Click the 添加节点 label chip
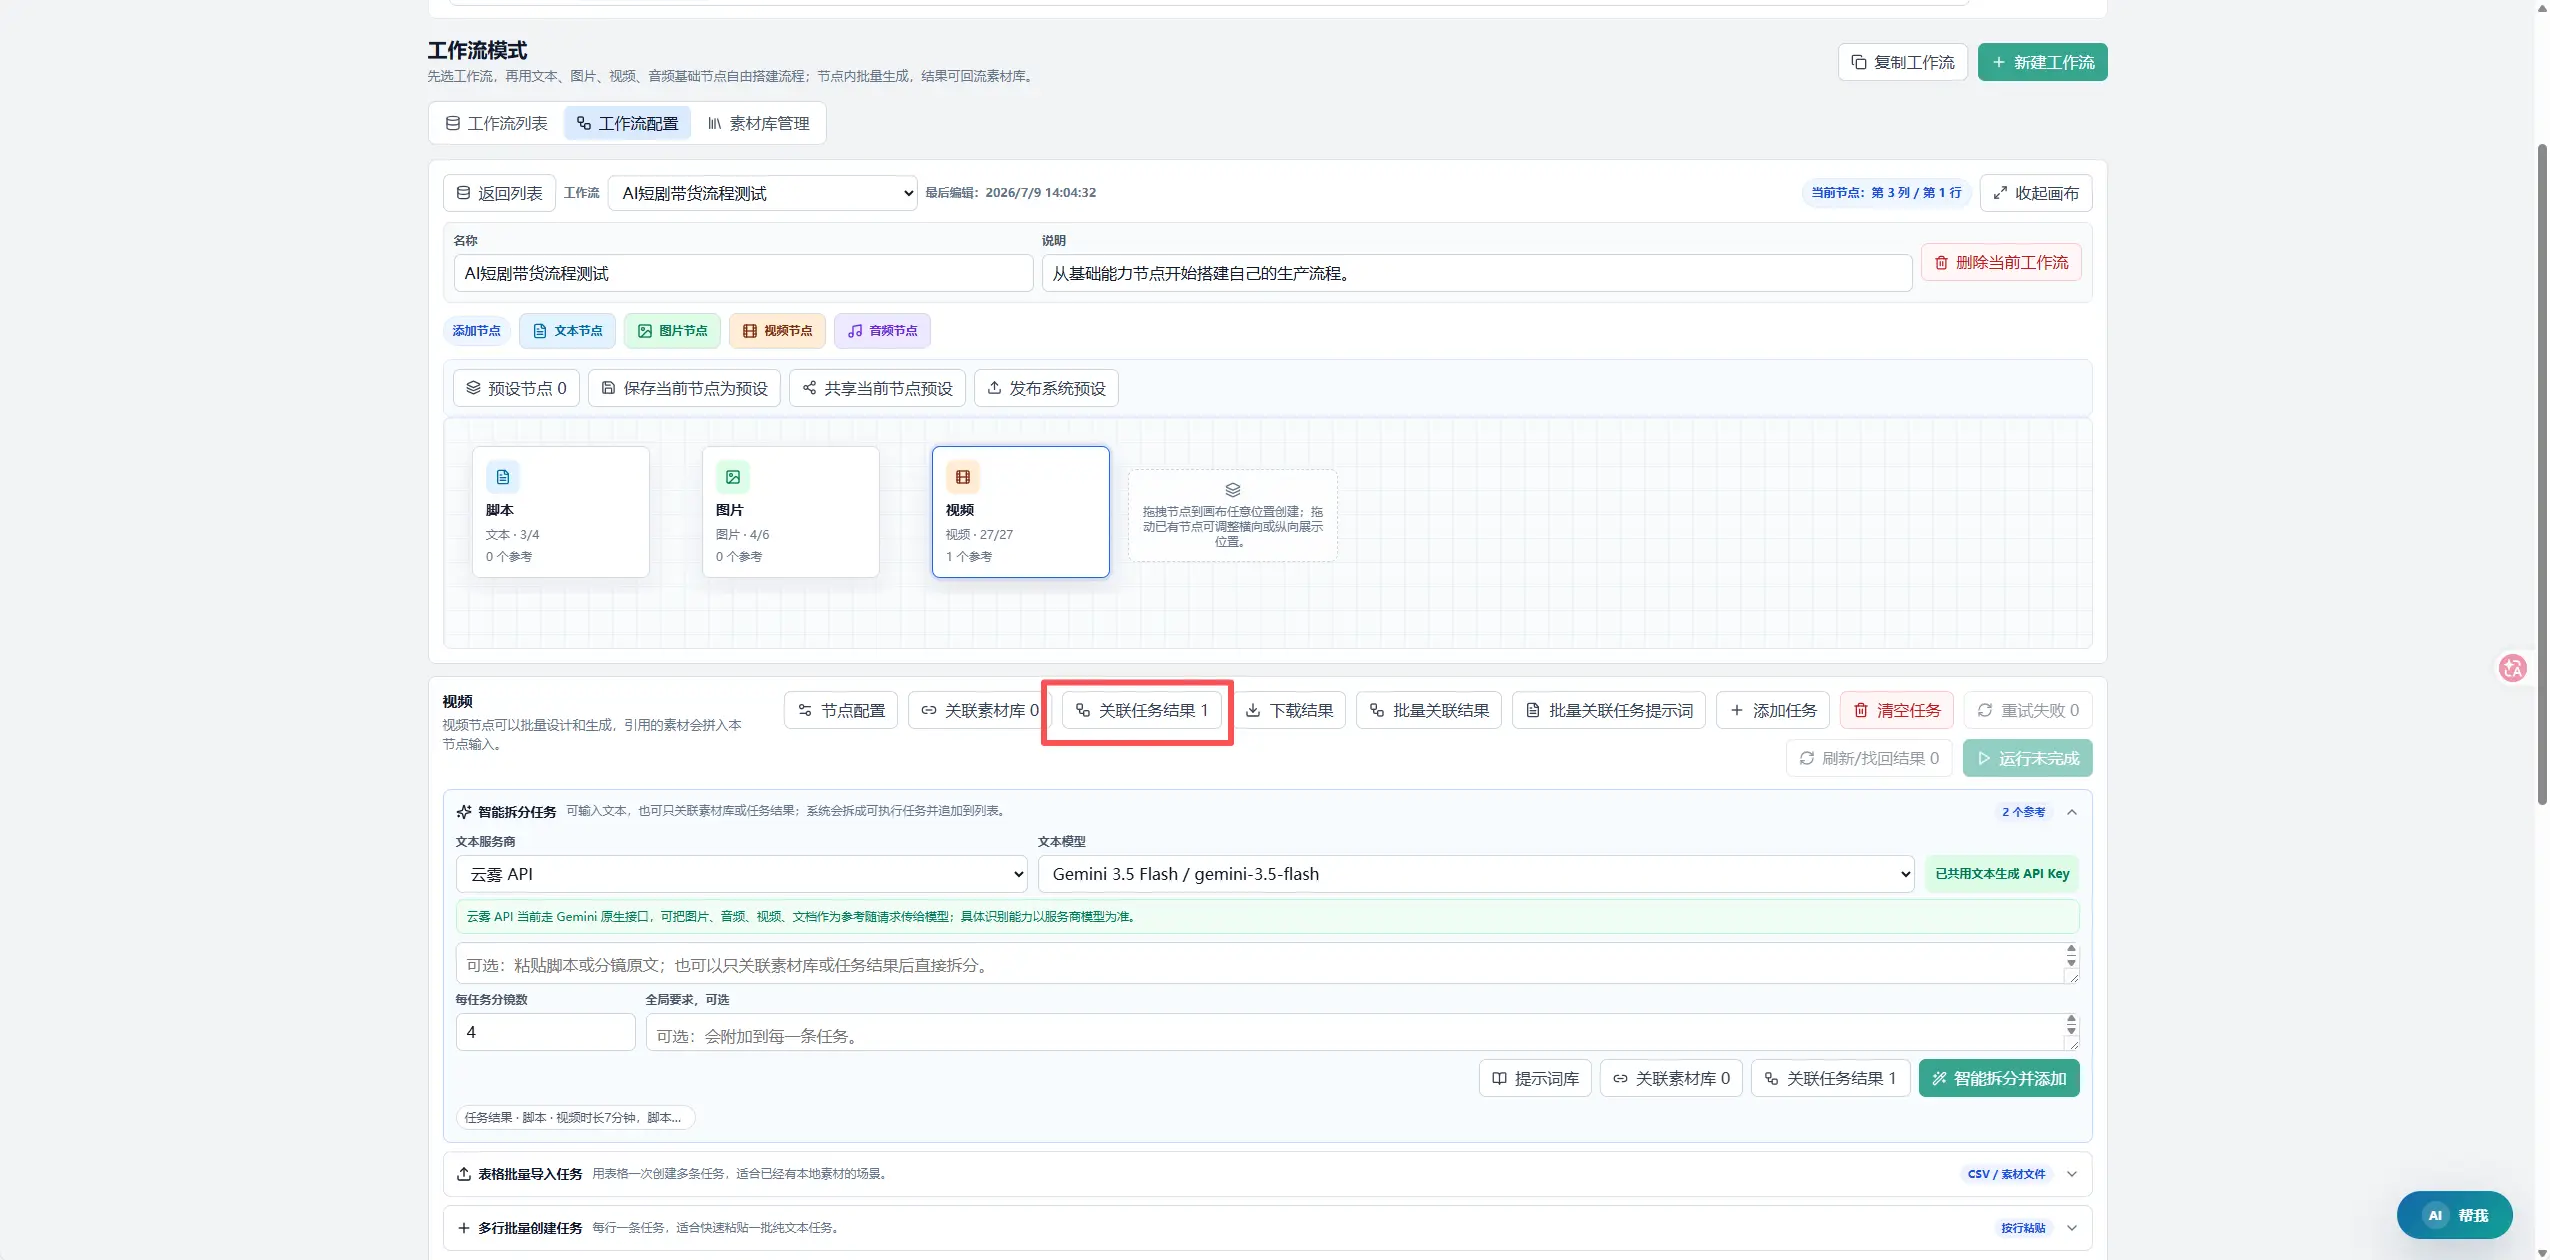Screen dimensions: 2550x1260 [476, 331]
